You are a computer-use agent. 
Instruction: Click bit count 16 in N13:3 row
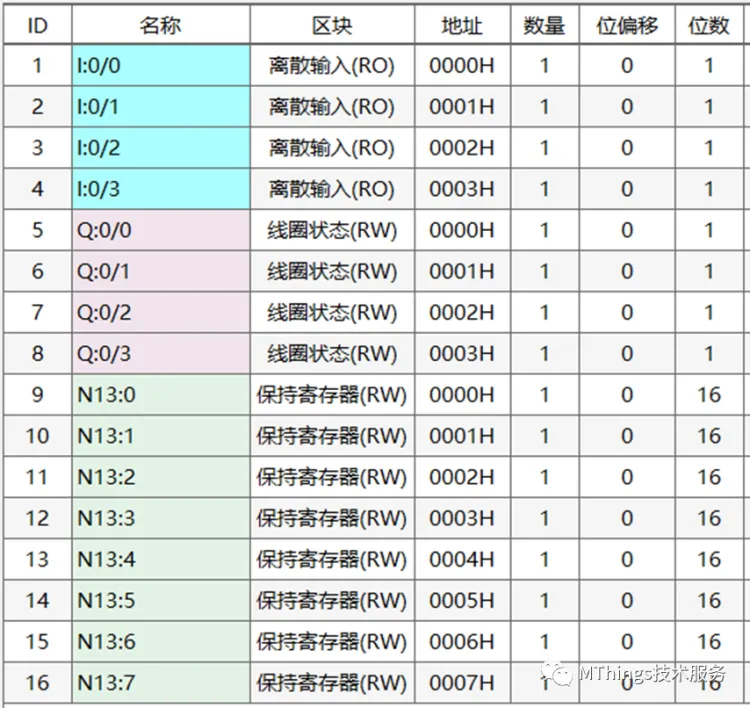(709, 518)
